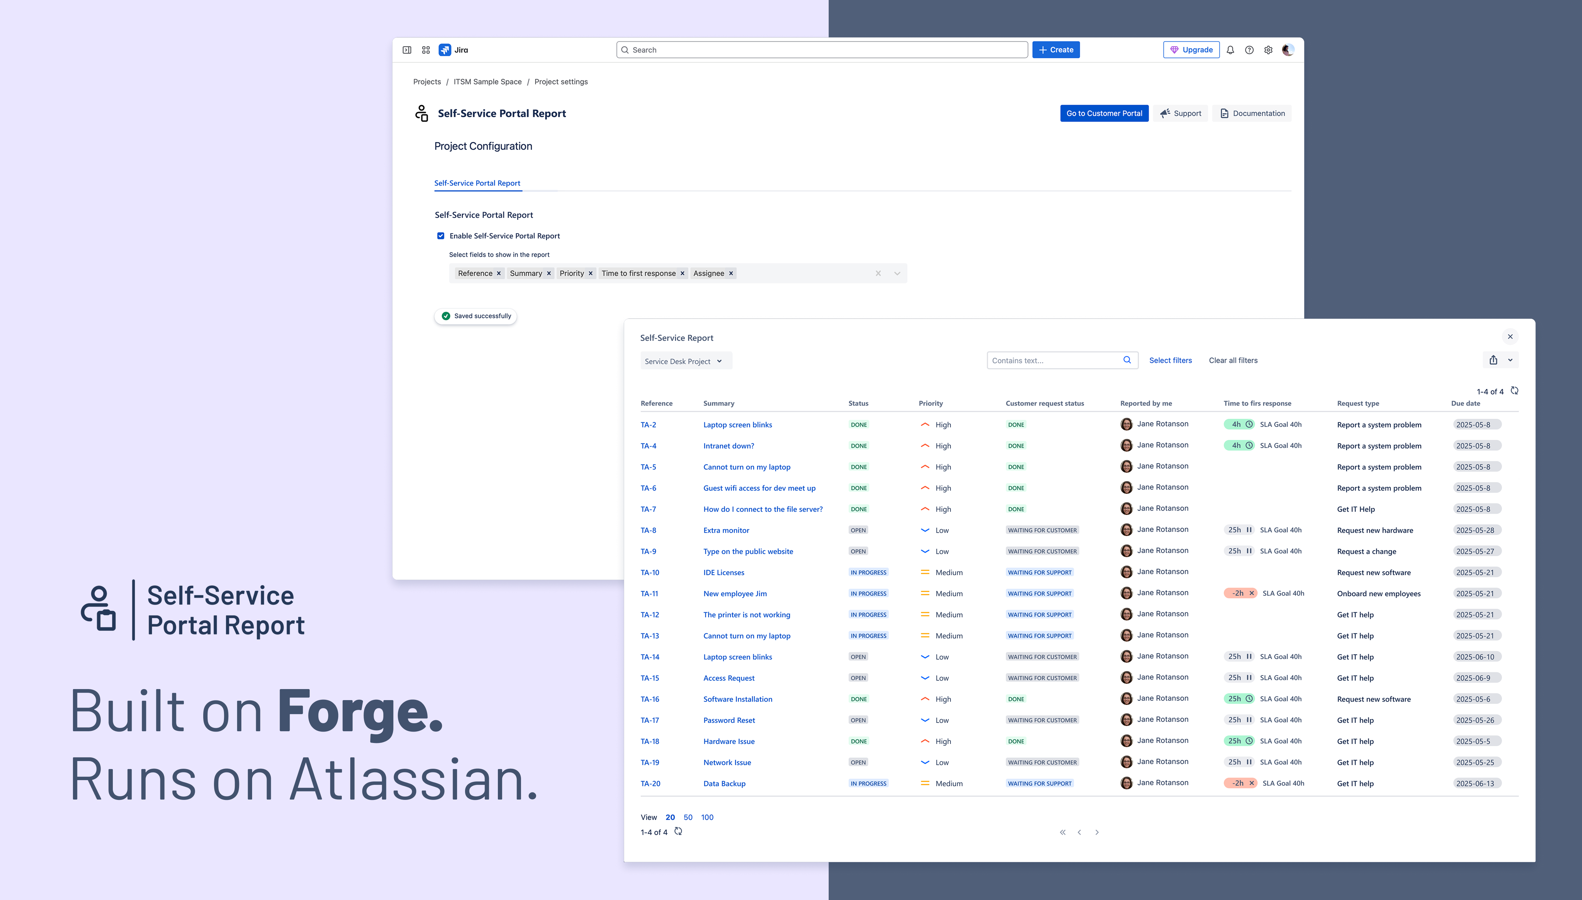Click Select filters link

pyautogui.click(x=1170, y=360)
